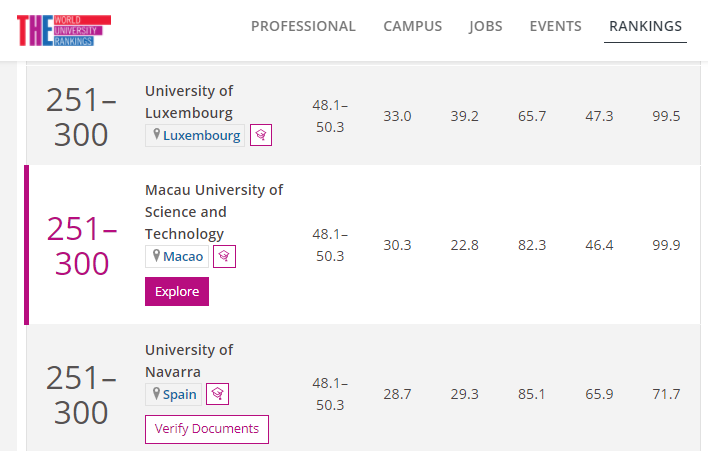Click graduation cap icon beside Spain
Viewport: 708px width, 451px height.
click(218, 394)
